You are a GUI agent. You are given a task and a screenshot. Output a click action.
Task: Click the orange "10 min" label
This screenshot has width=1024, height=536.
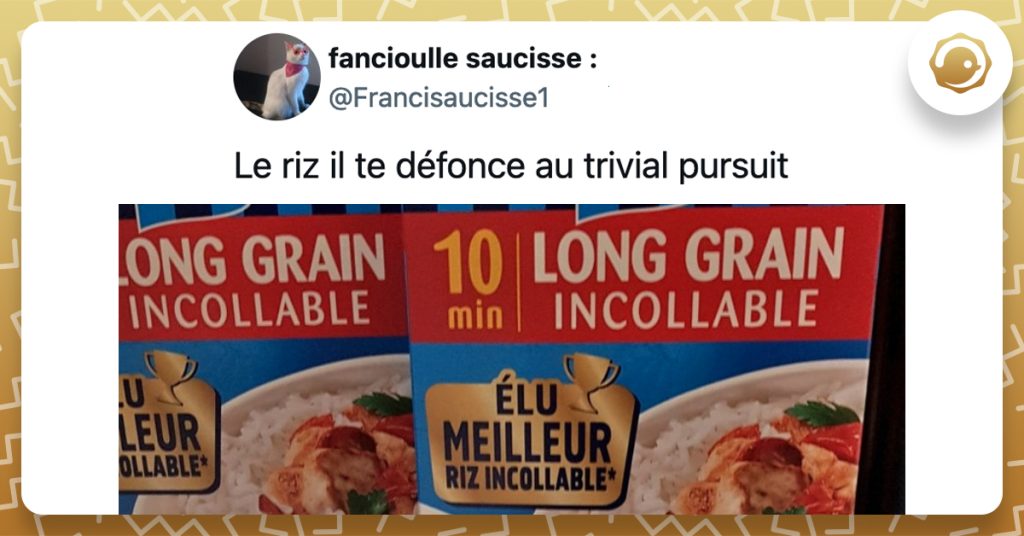[x=468, y=279]
